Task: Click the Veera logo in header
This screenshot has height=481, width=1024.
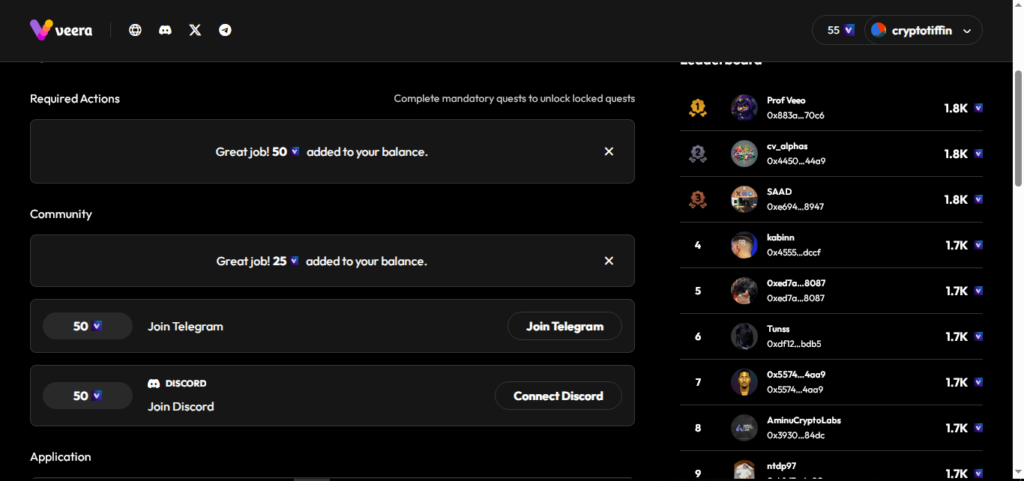Action: tap(61, 30)
